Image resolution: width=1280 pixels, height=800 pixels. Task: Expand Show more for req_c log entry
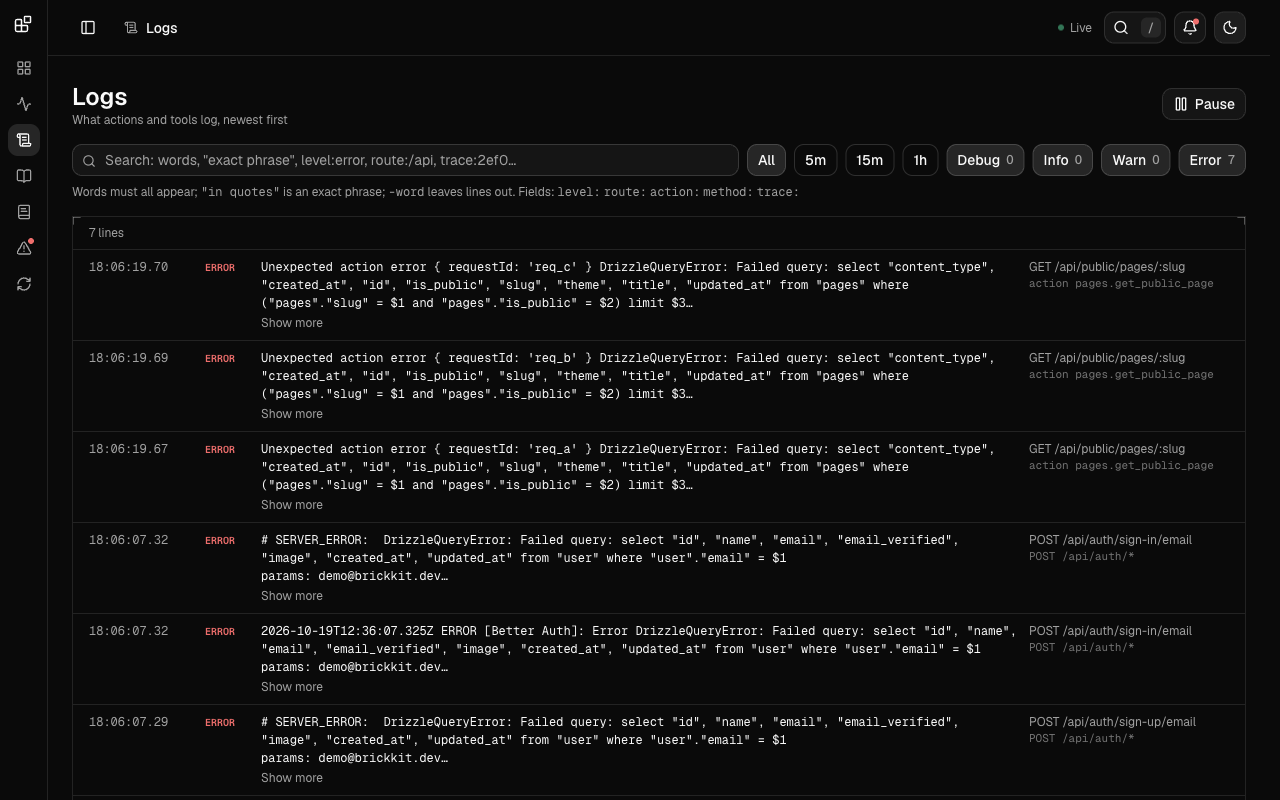(x=292, y=323)
